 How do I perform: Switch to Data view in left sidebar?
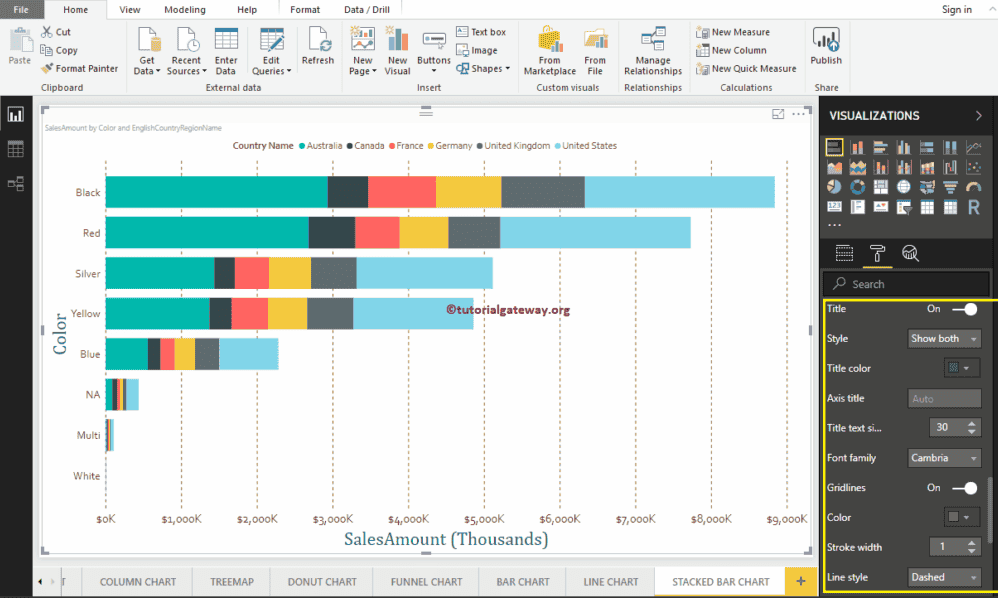coord(16,148)
